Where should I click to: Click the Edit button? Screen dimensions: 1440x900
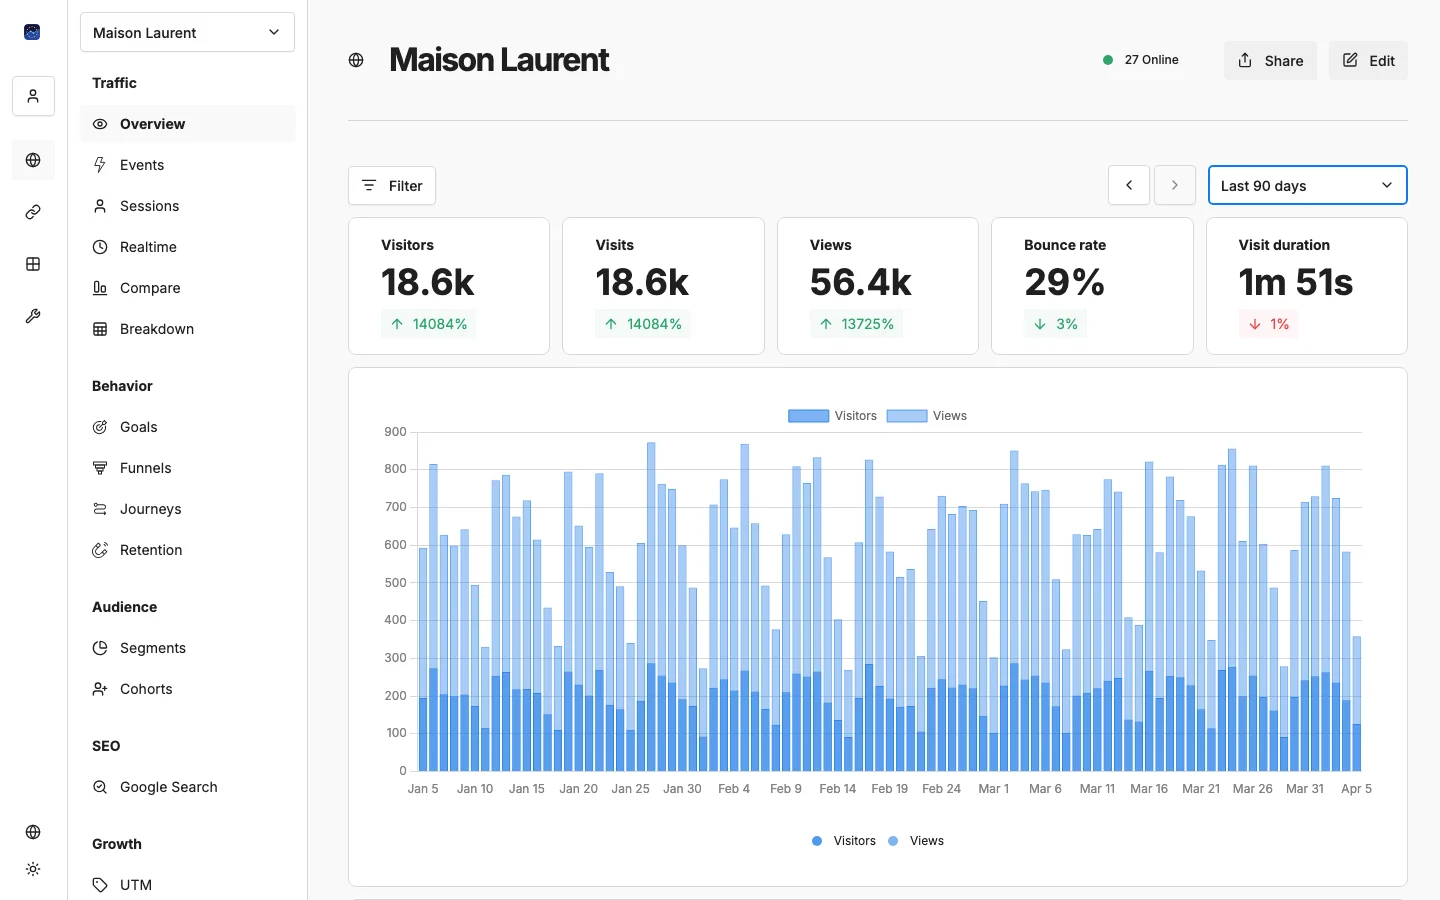point(1368,60)
